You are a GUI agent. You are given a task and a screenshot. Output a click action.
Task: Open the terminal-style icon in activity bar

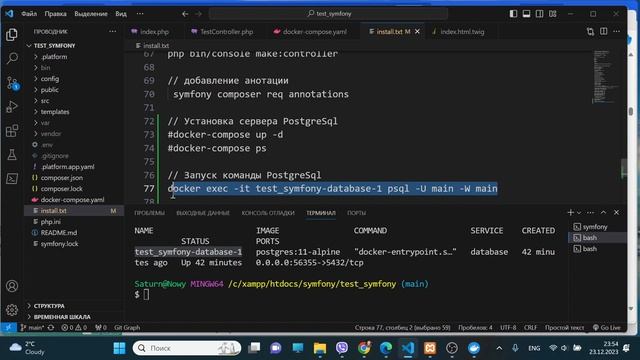tap(12, 179)
